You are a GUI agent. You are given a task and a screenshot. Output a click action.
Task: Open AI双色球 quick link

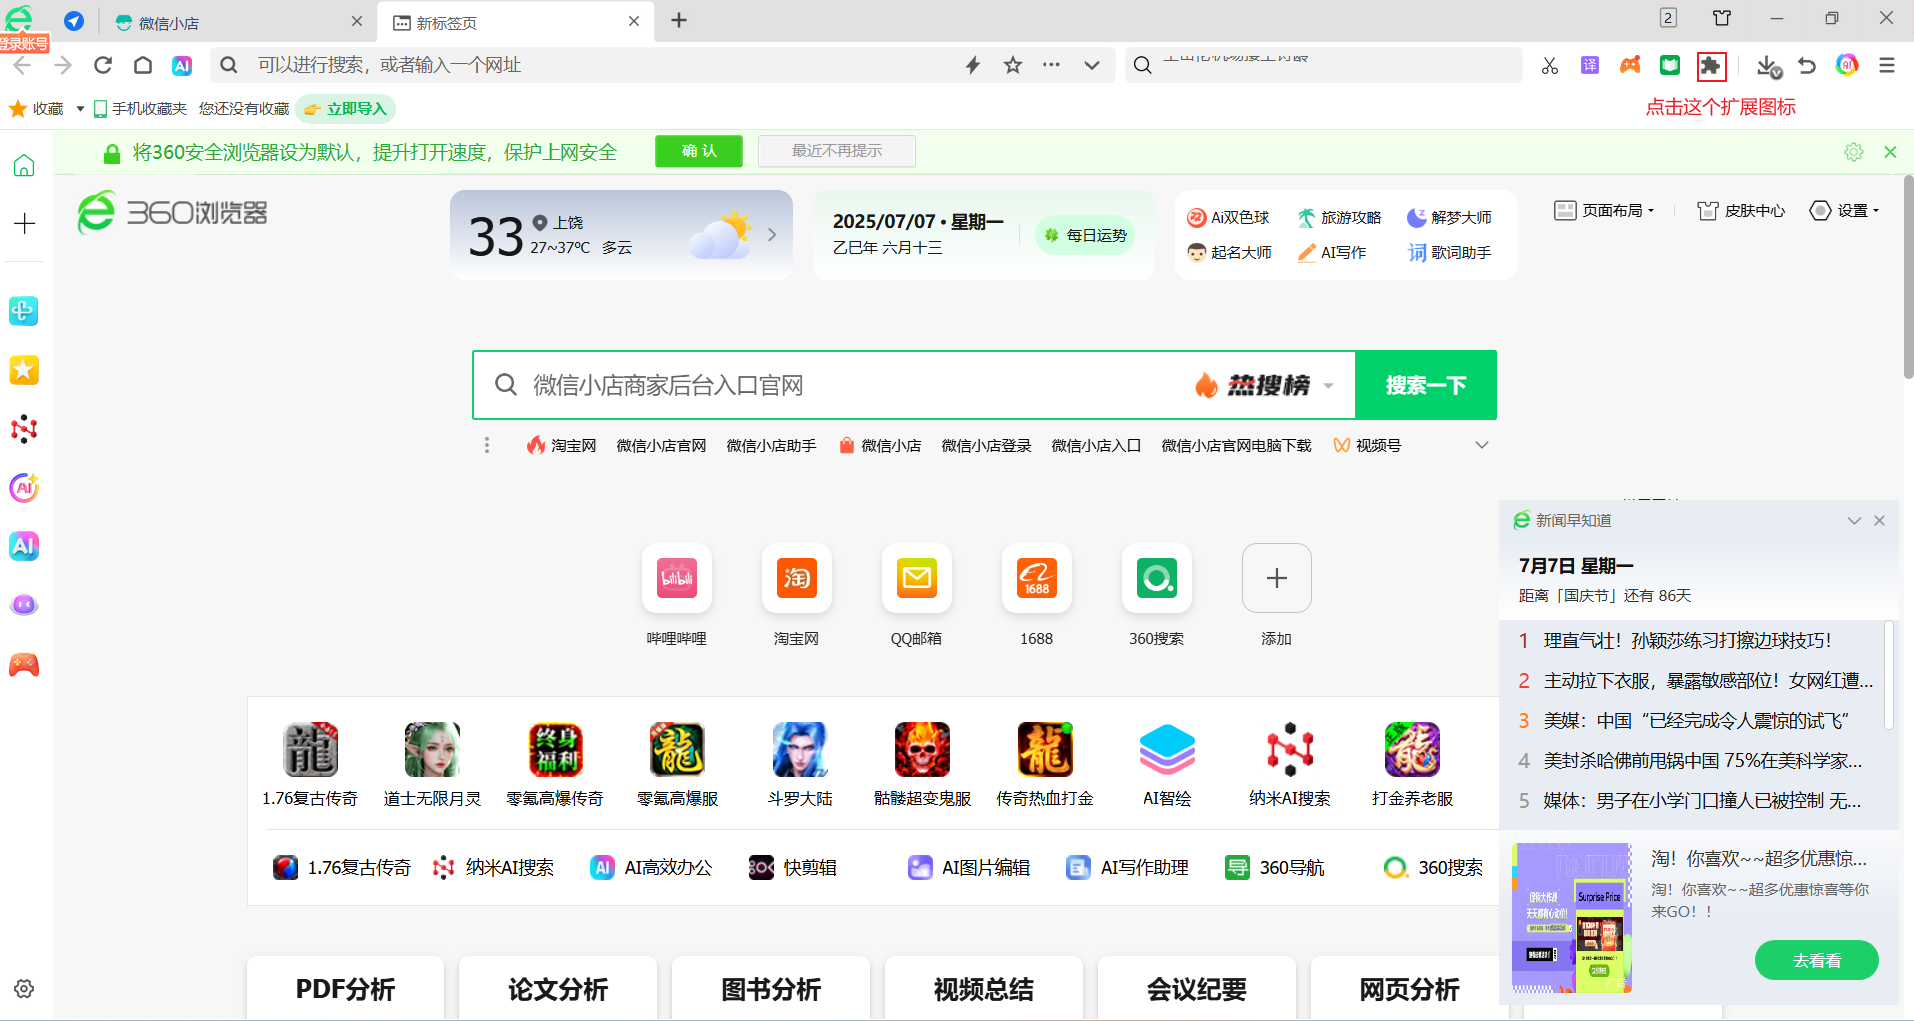1228,217
